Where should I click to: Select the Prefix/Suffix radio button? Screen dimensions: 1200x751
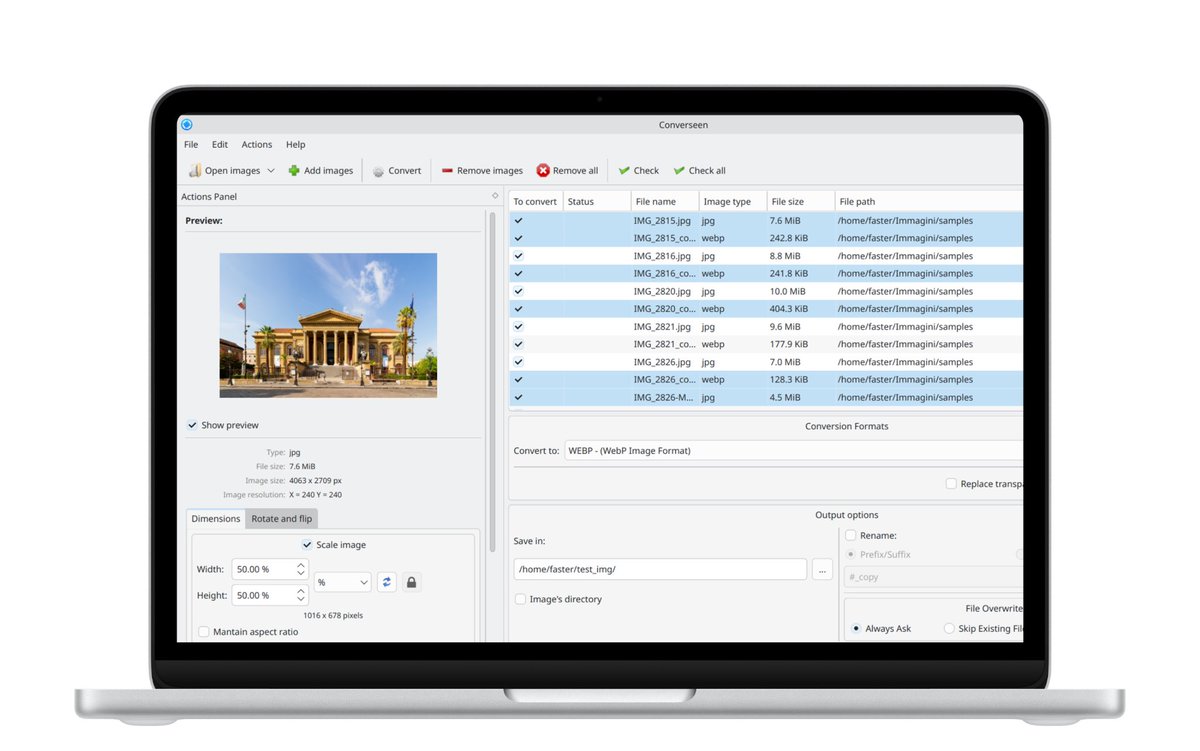click(851, 554)
